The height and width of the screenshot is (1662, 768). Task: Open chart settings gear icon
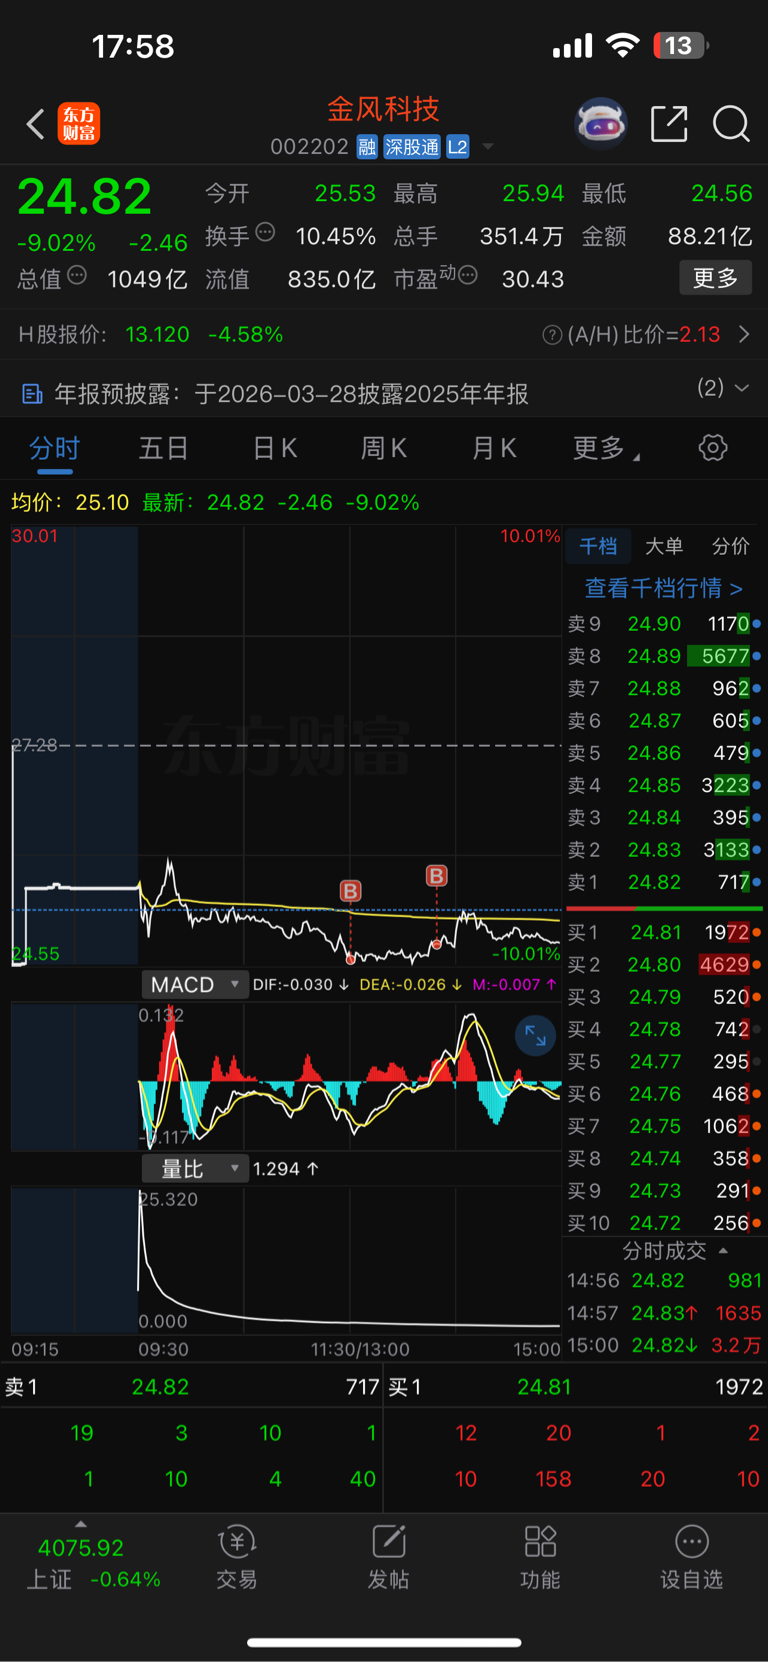click(x=713, y=448)
